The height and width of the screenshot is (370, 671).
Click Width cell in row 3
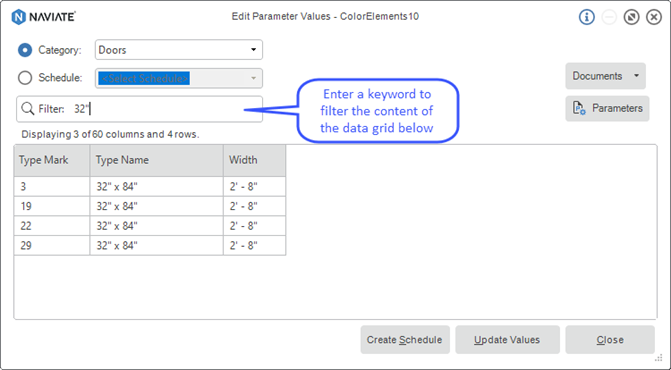(x=255, y=186)
